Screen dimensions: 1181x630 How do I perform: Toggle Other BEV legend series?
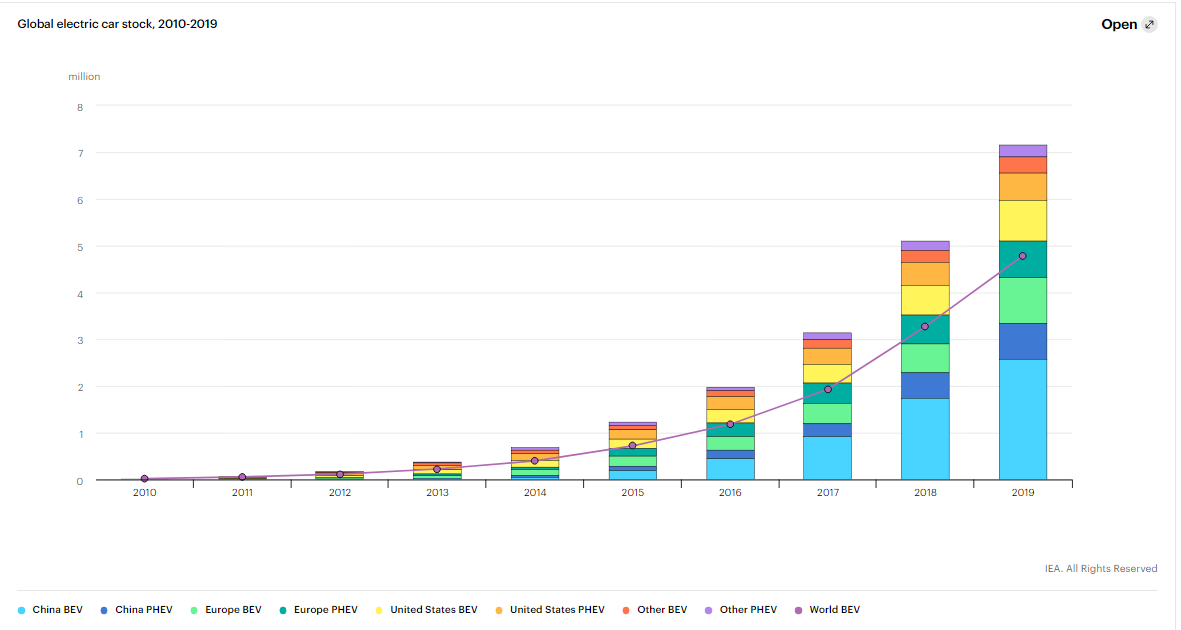coord(655,610)
